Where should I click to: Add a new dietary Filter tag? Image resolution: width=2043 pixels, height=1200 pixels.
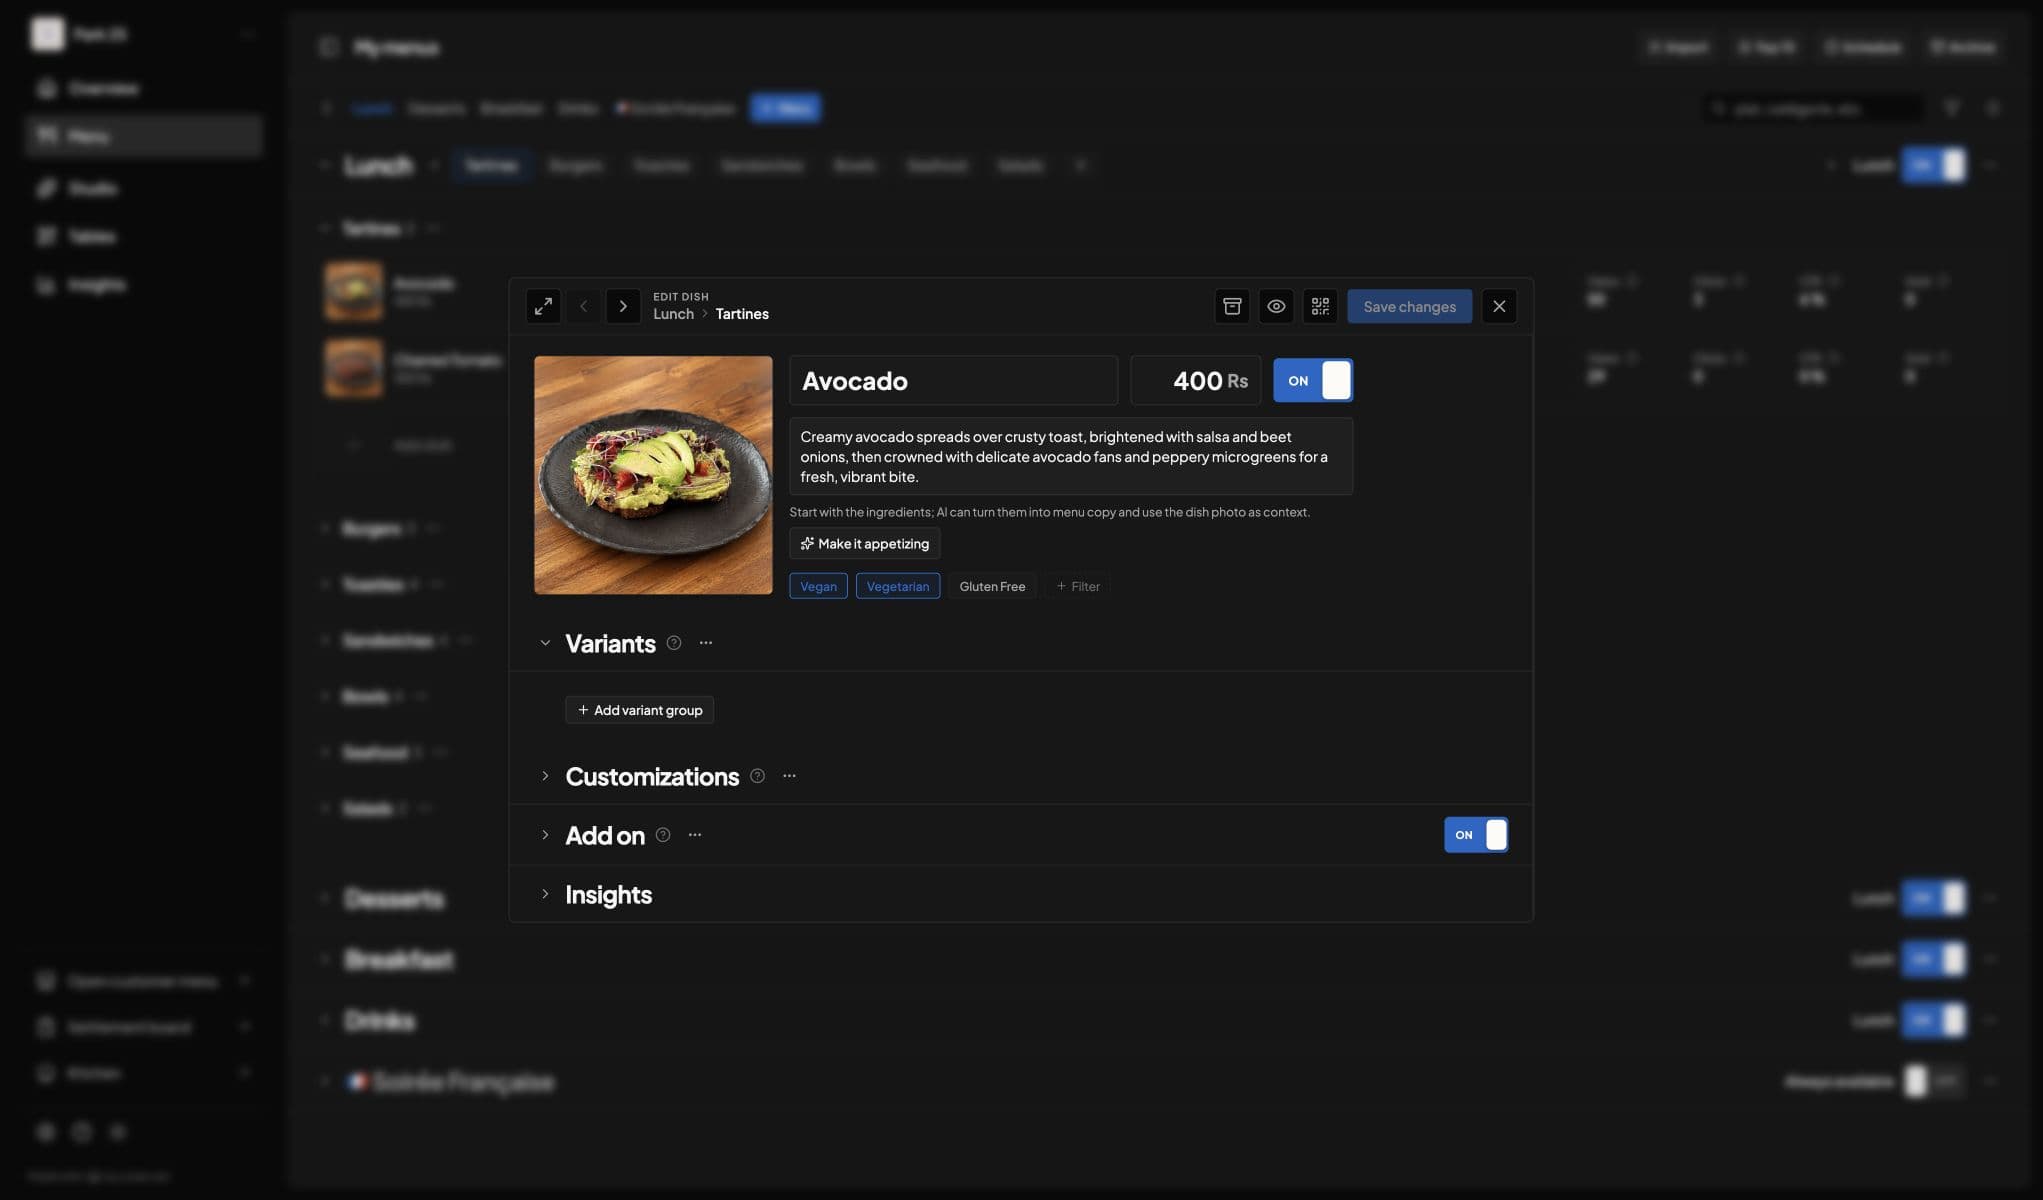tap(1078, 586)
